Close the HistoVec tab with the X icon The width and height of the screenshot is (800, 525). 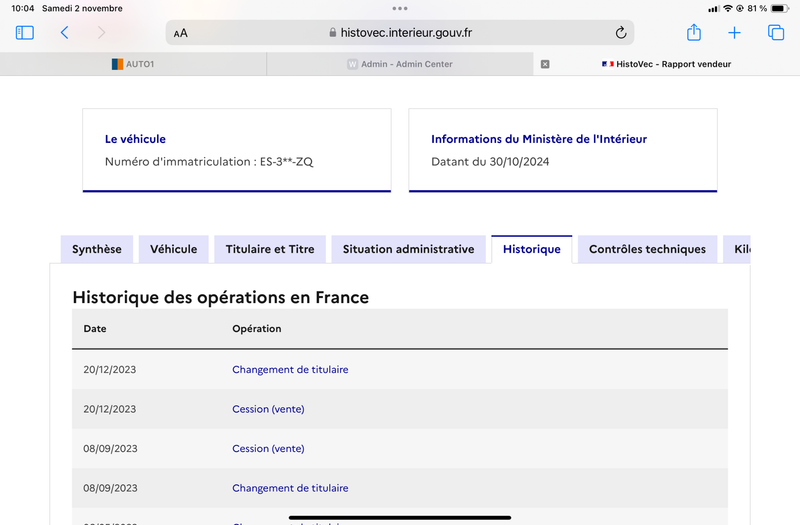click(x=545, y=64)
